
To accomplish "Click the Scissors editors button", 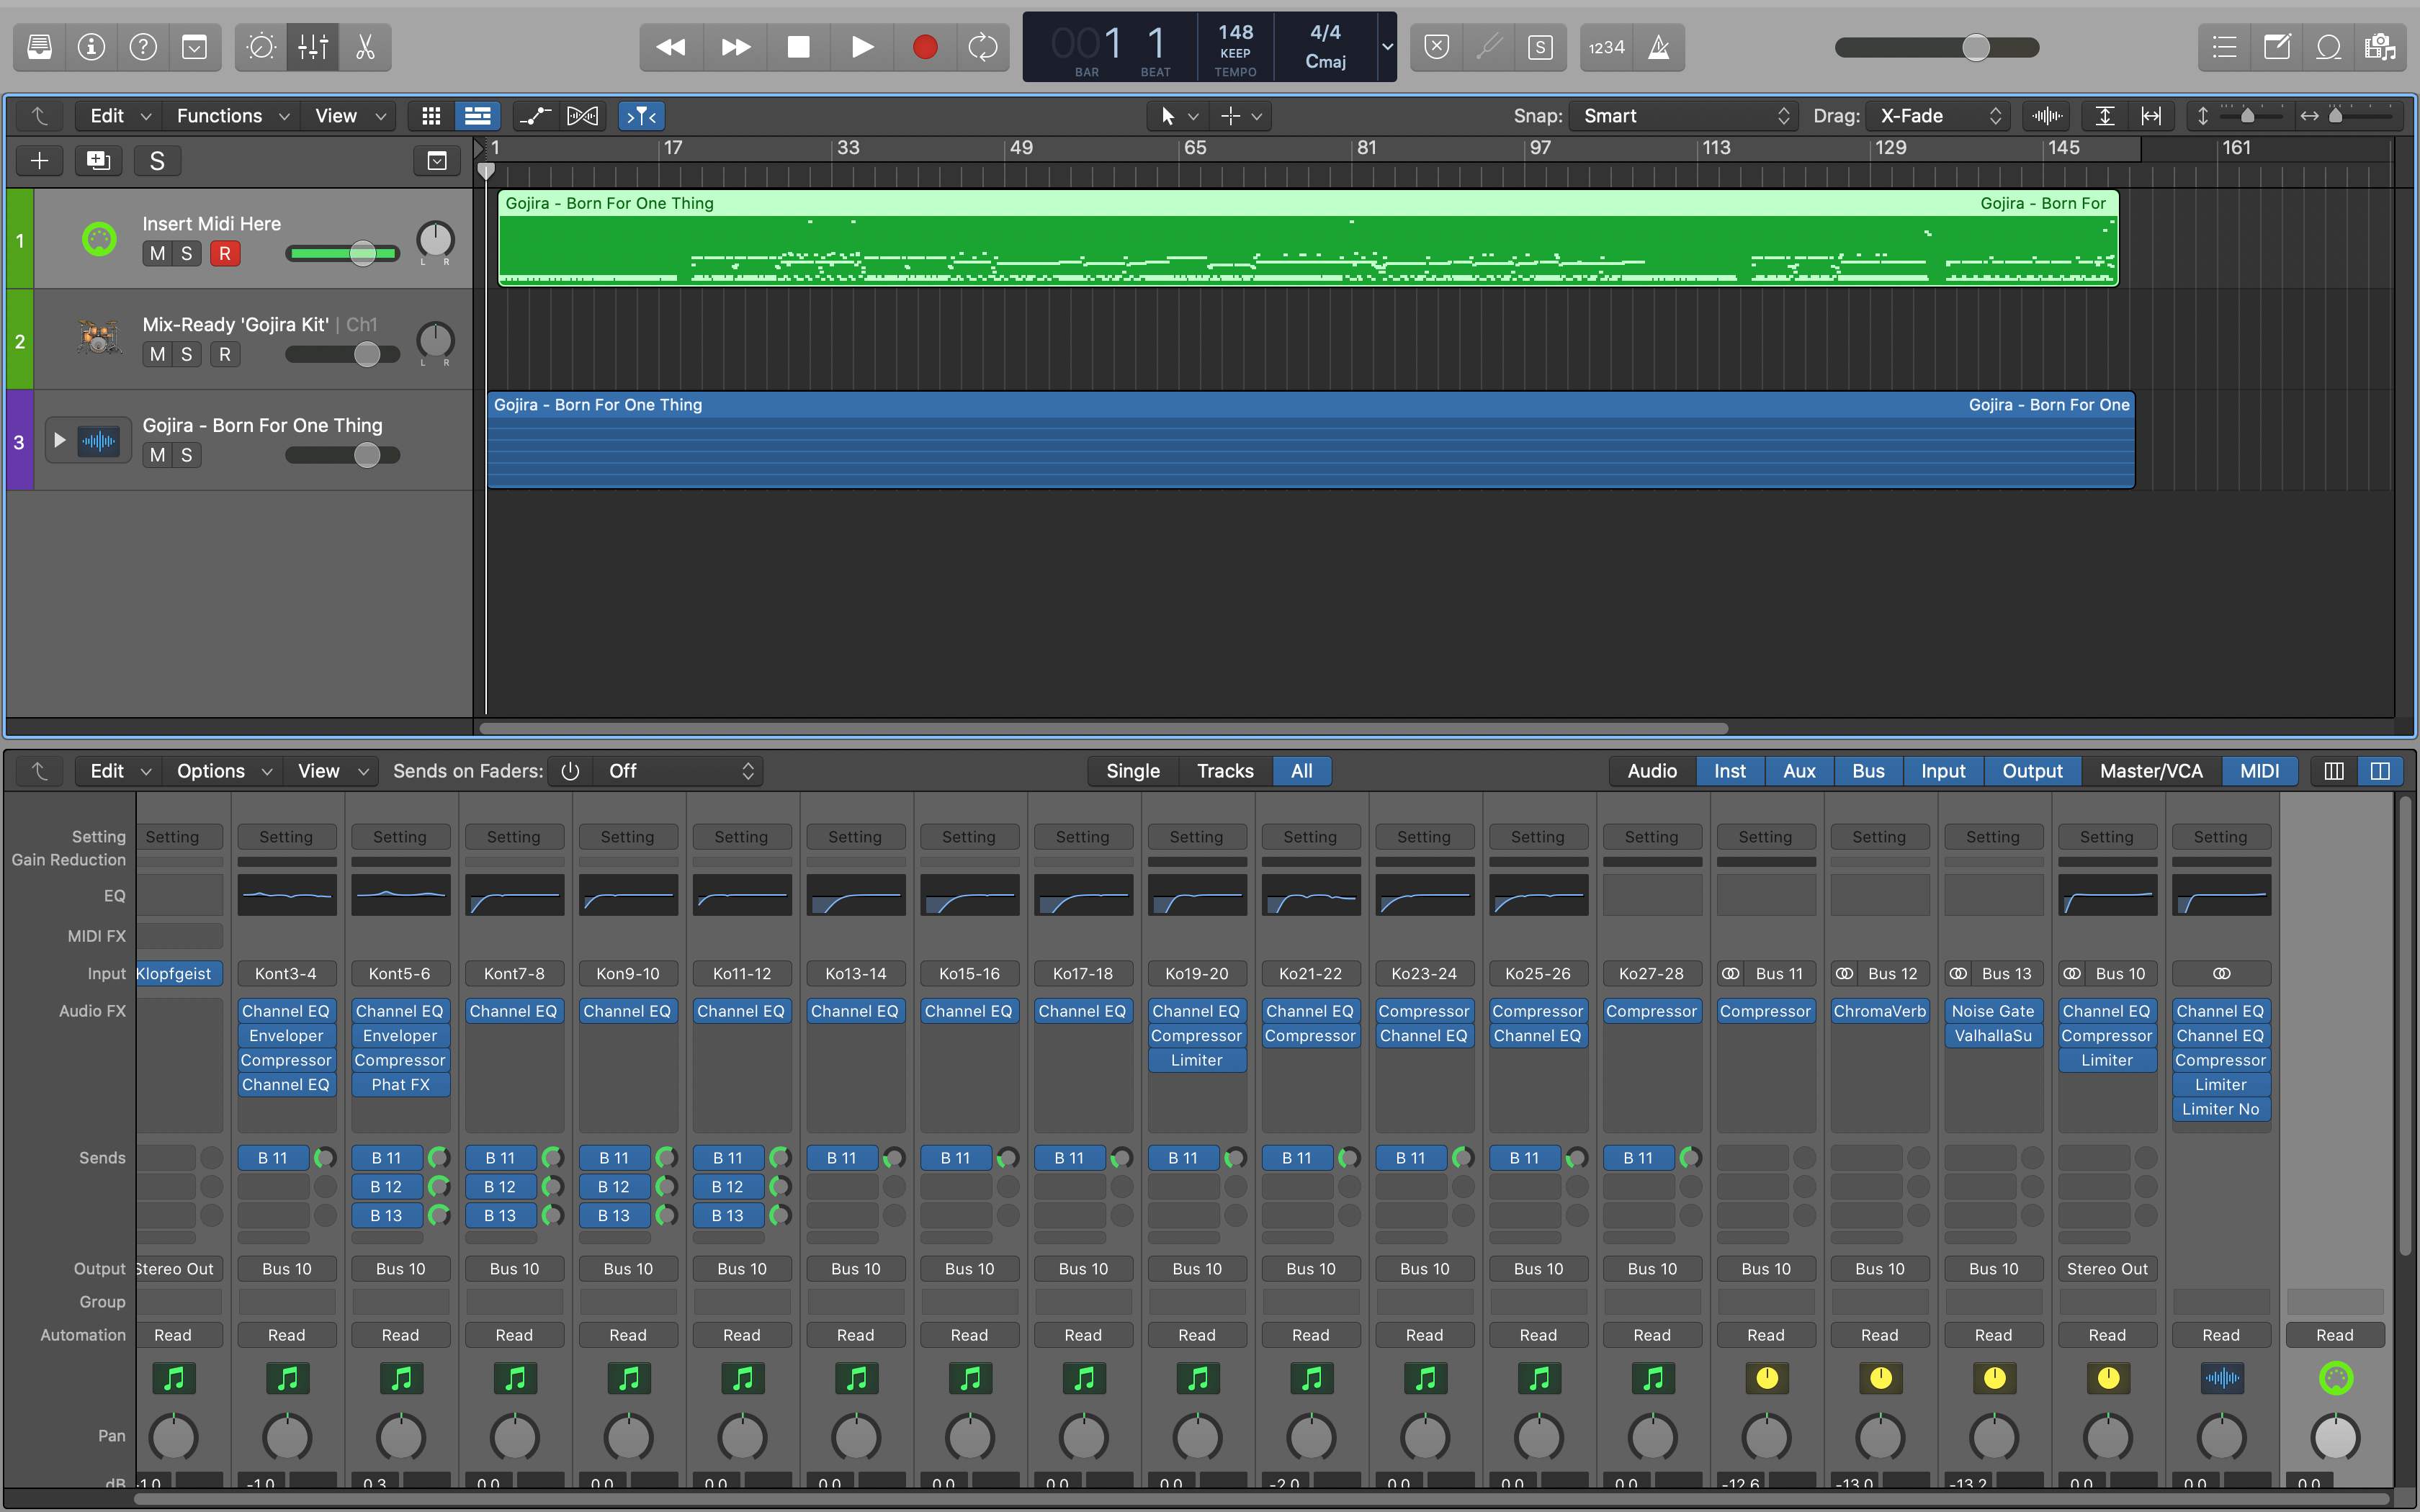I will click(365, 47).
